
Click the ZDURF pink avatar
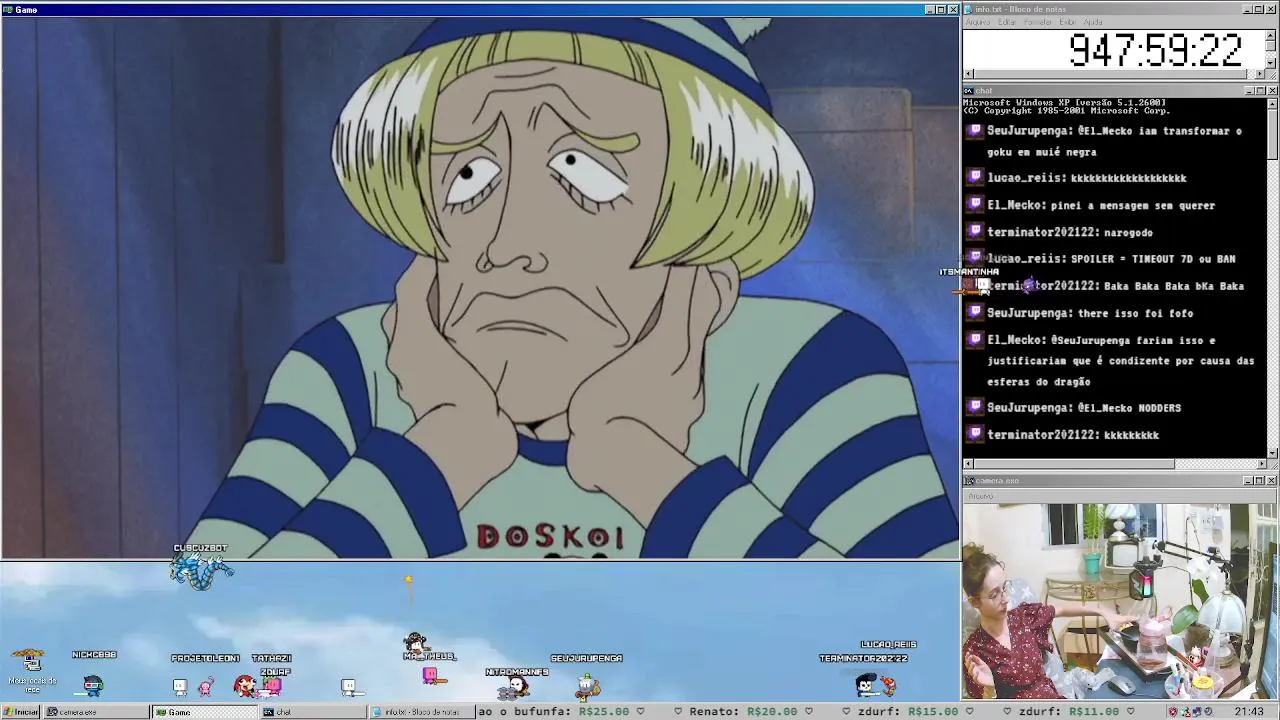coord(271,686)
